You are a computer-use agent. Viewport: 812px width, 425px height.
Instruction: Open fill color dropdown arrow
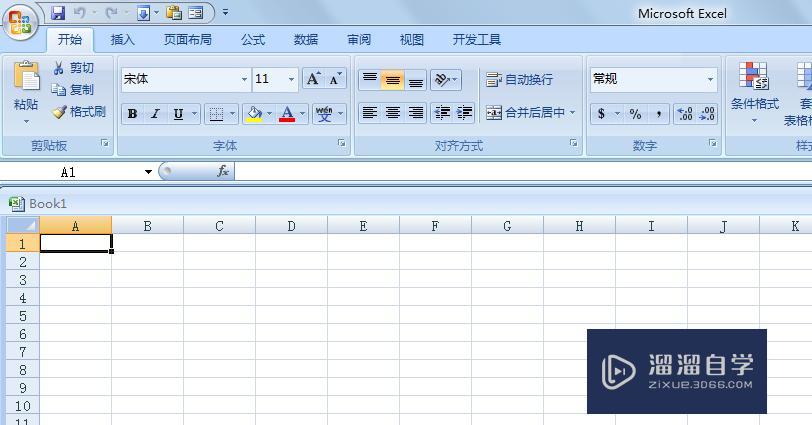(x=269, y=113)
